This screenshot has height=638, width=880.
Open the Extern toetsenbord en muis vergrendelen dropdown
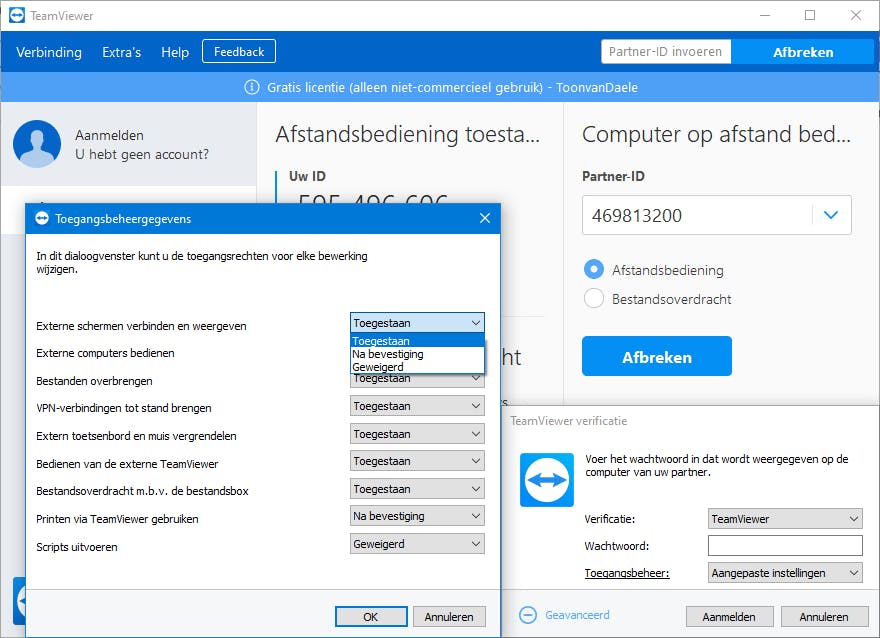pyautogui.click(x=417, y=434)
